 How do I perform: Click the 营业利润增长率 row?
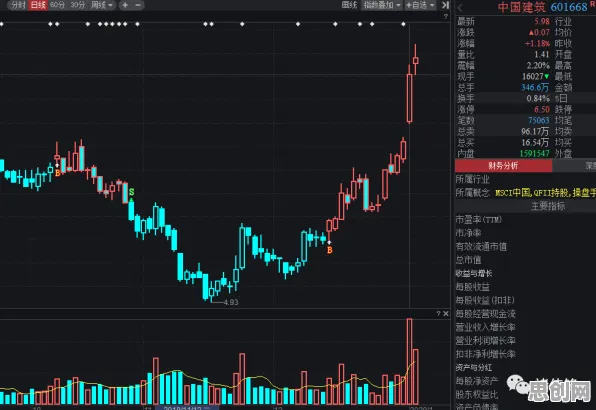(485, 341)
